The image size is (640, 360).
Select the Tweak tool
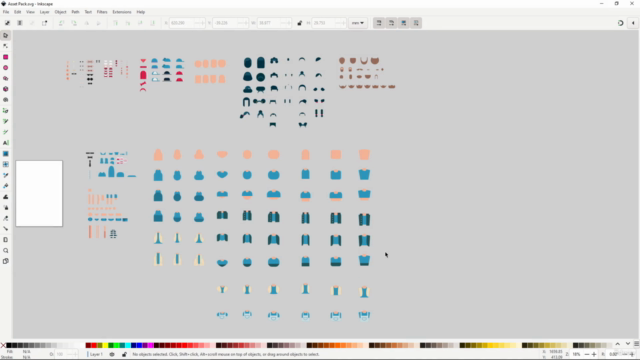tap(6, 197)
